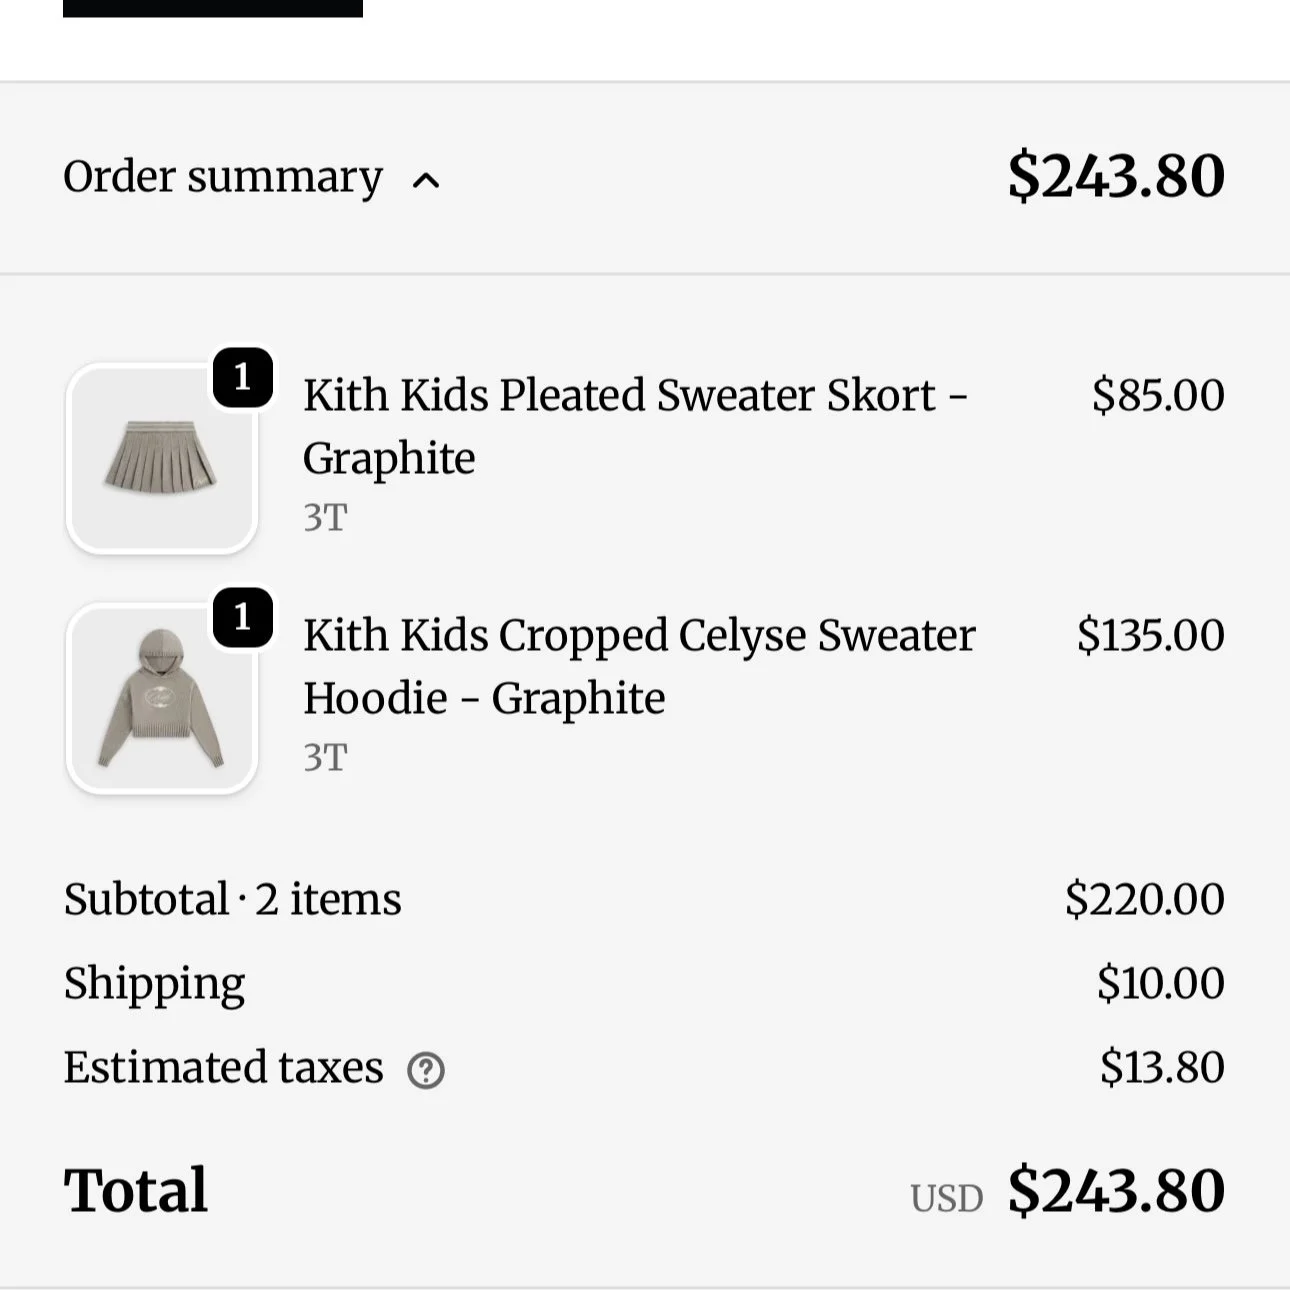Click the hoodie quantity badge
Viewport: 1290px width, 1290px height.
[242, 617]
